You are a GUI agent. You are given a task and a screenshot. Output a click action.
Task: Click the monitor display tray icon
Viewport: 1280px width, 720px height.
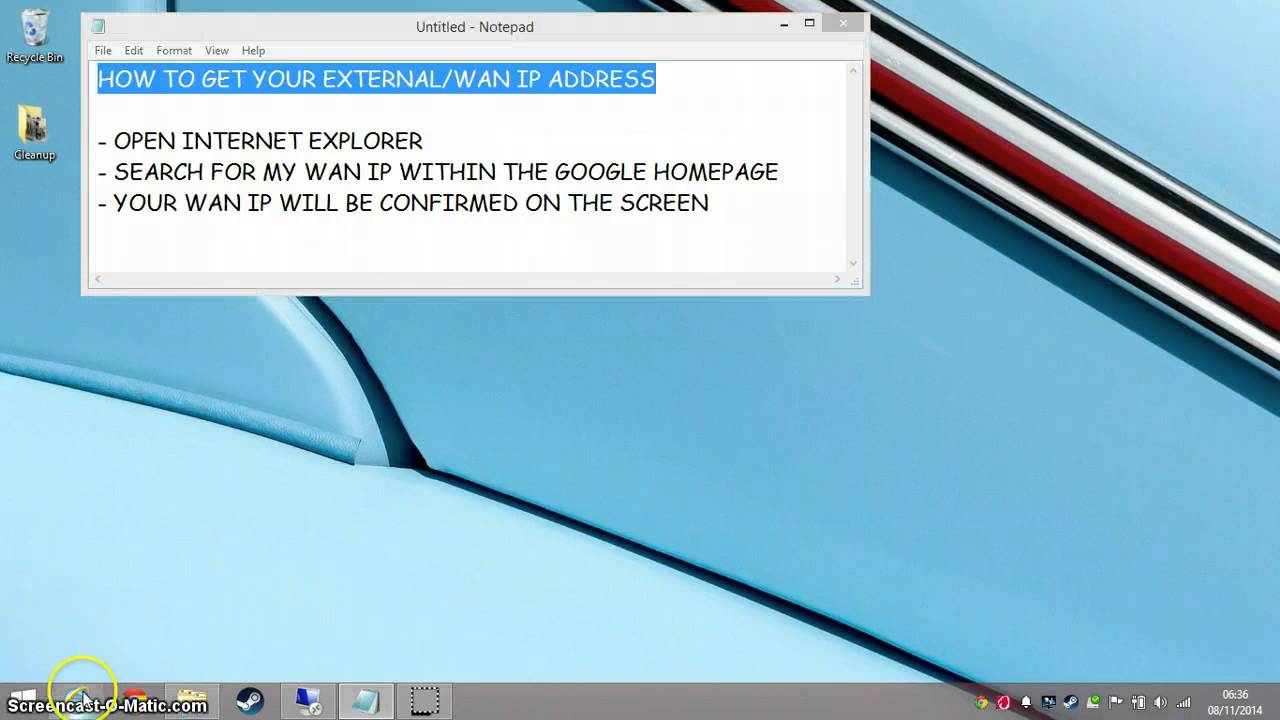pos(1049,702)
